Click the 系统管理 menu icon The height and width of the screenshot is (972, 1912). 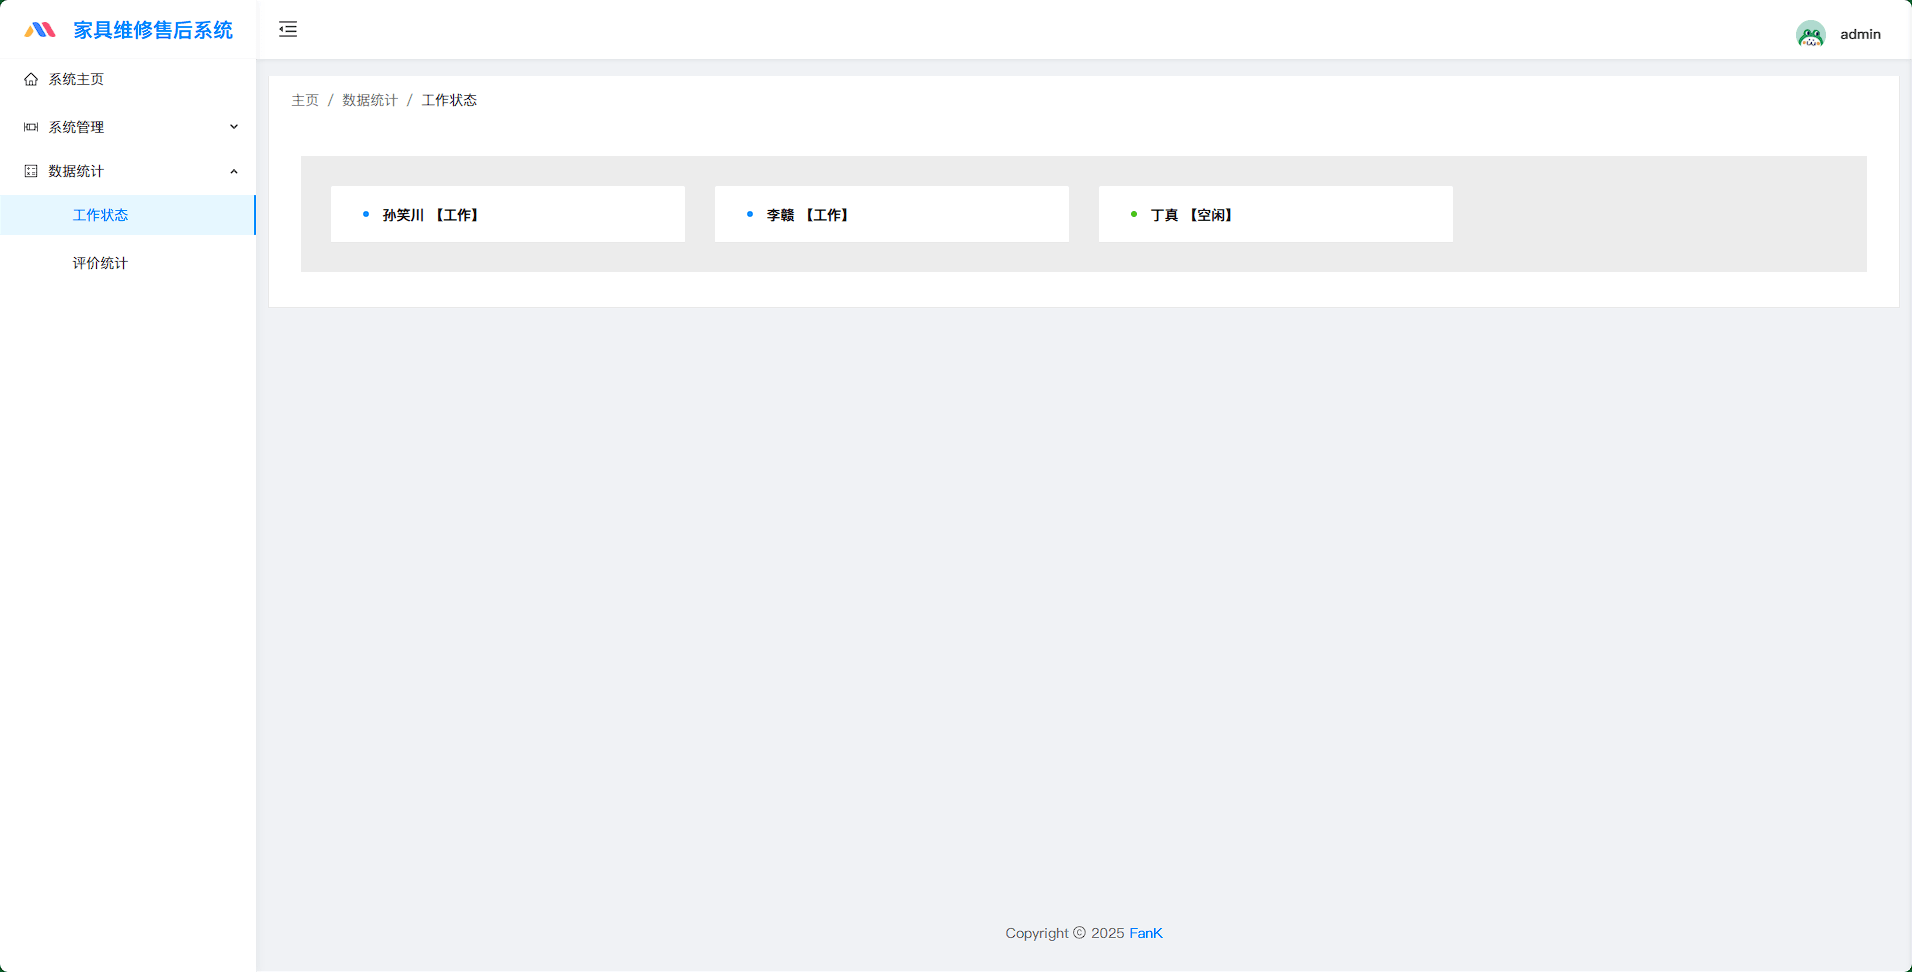point(31,127)
